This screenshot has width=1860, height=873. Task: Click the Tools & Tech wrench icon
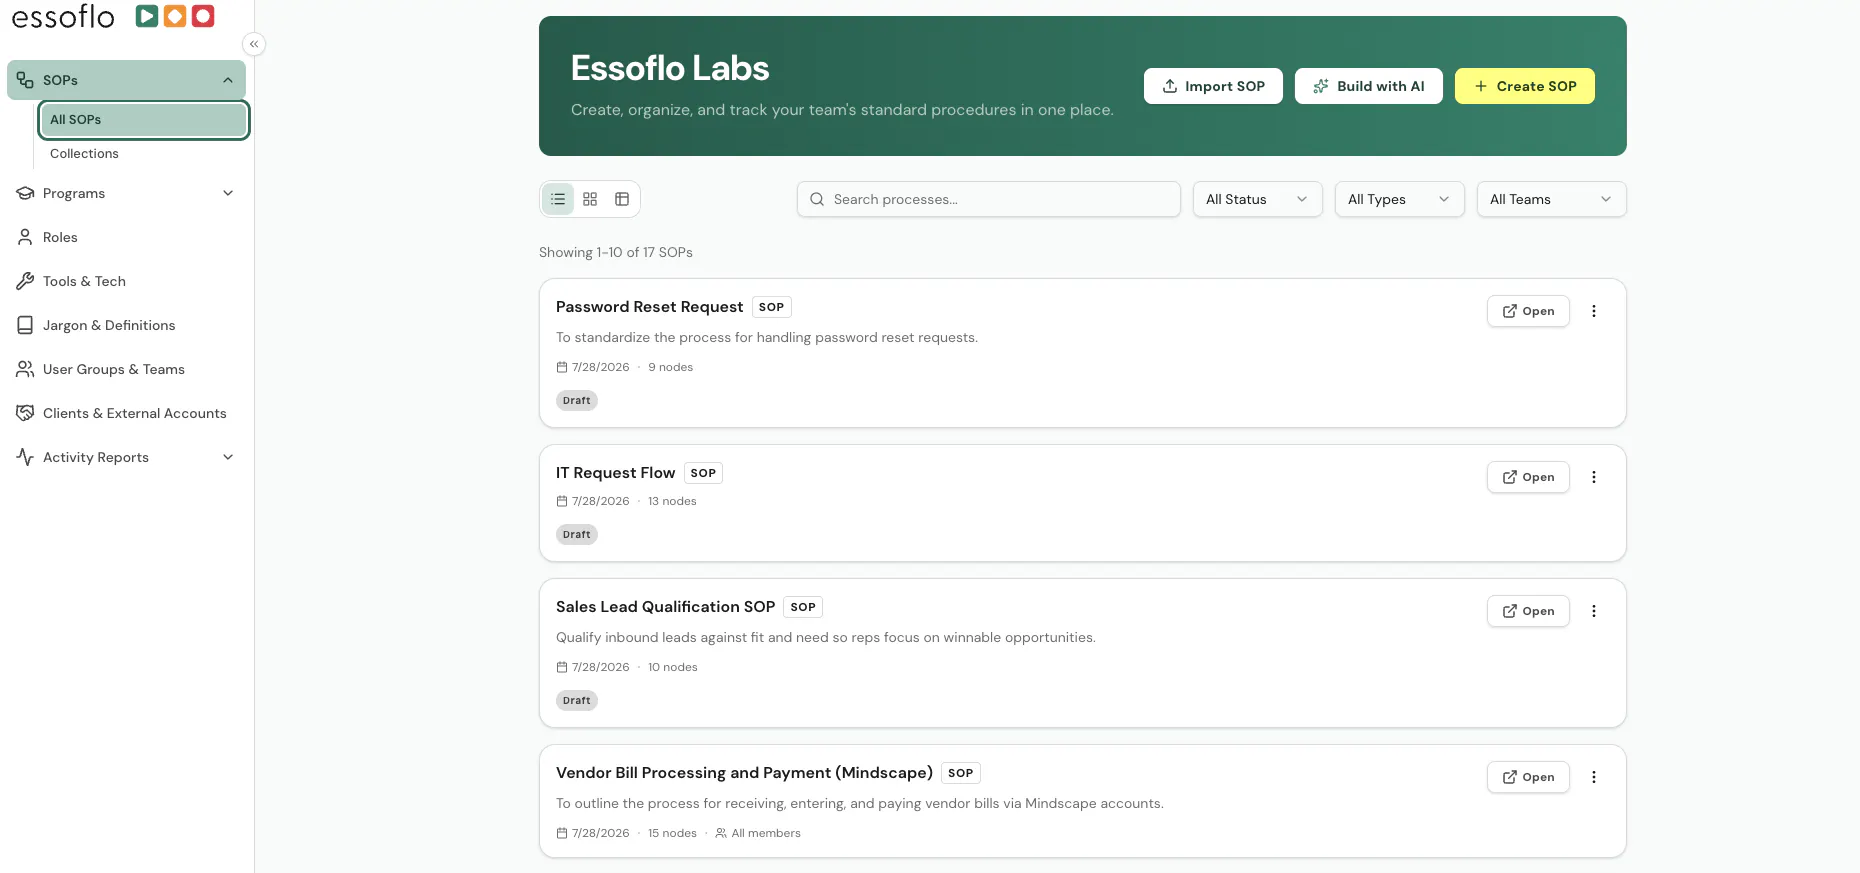tap(25, 281)
